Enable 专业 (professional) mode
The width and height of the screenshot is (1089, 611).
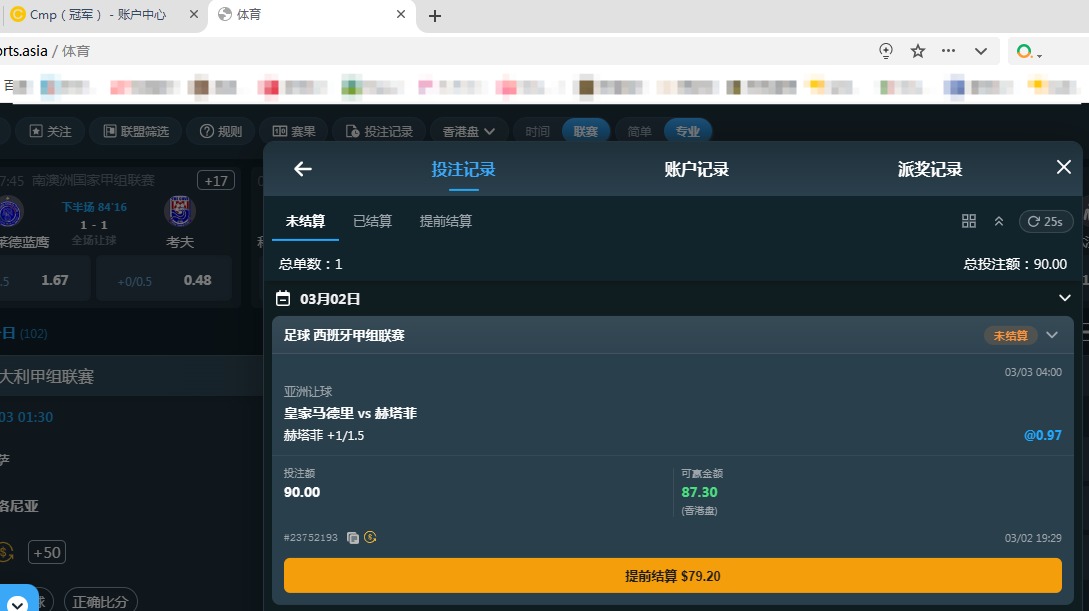pyautogui.click(x=688, y=130)
